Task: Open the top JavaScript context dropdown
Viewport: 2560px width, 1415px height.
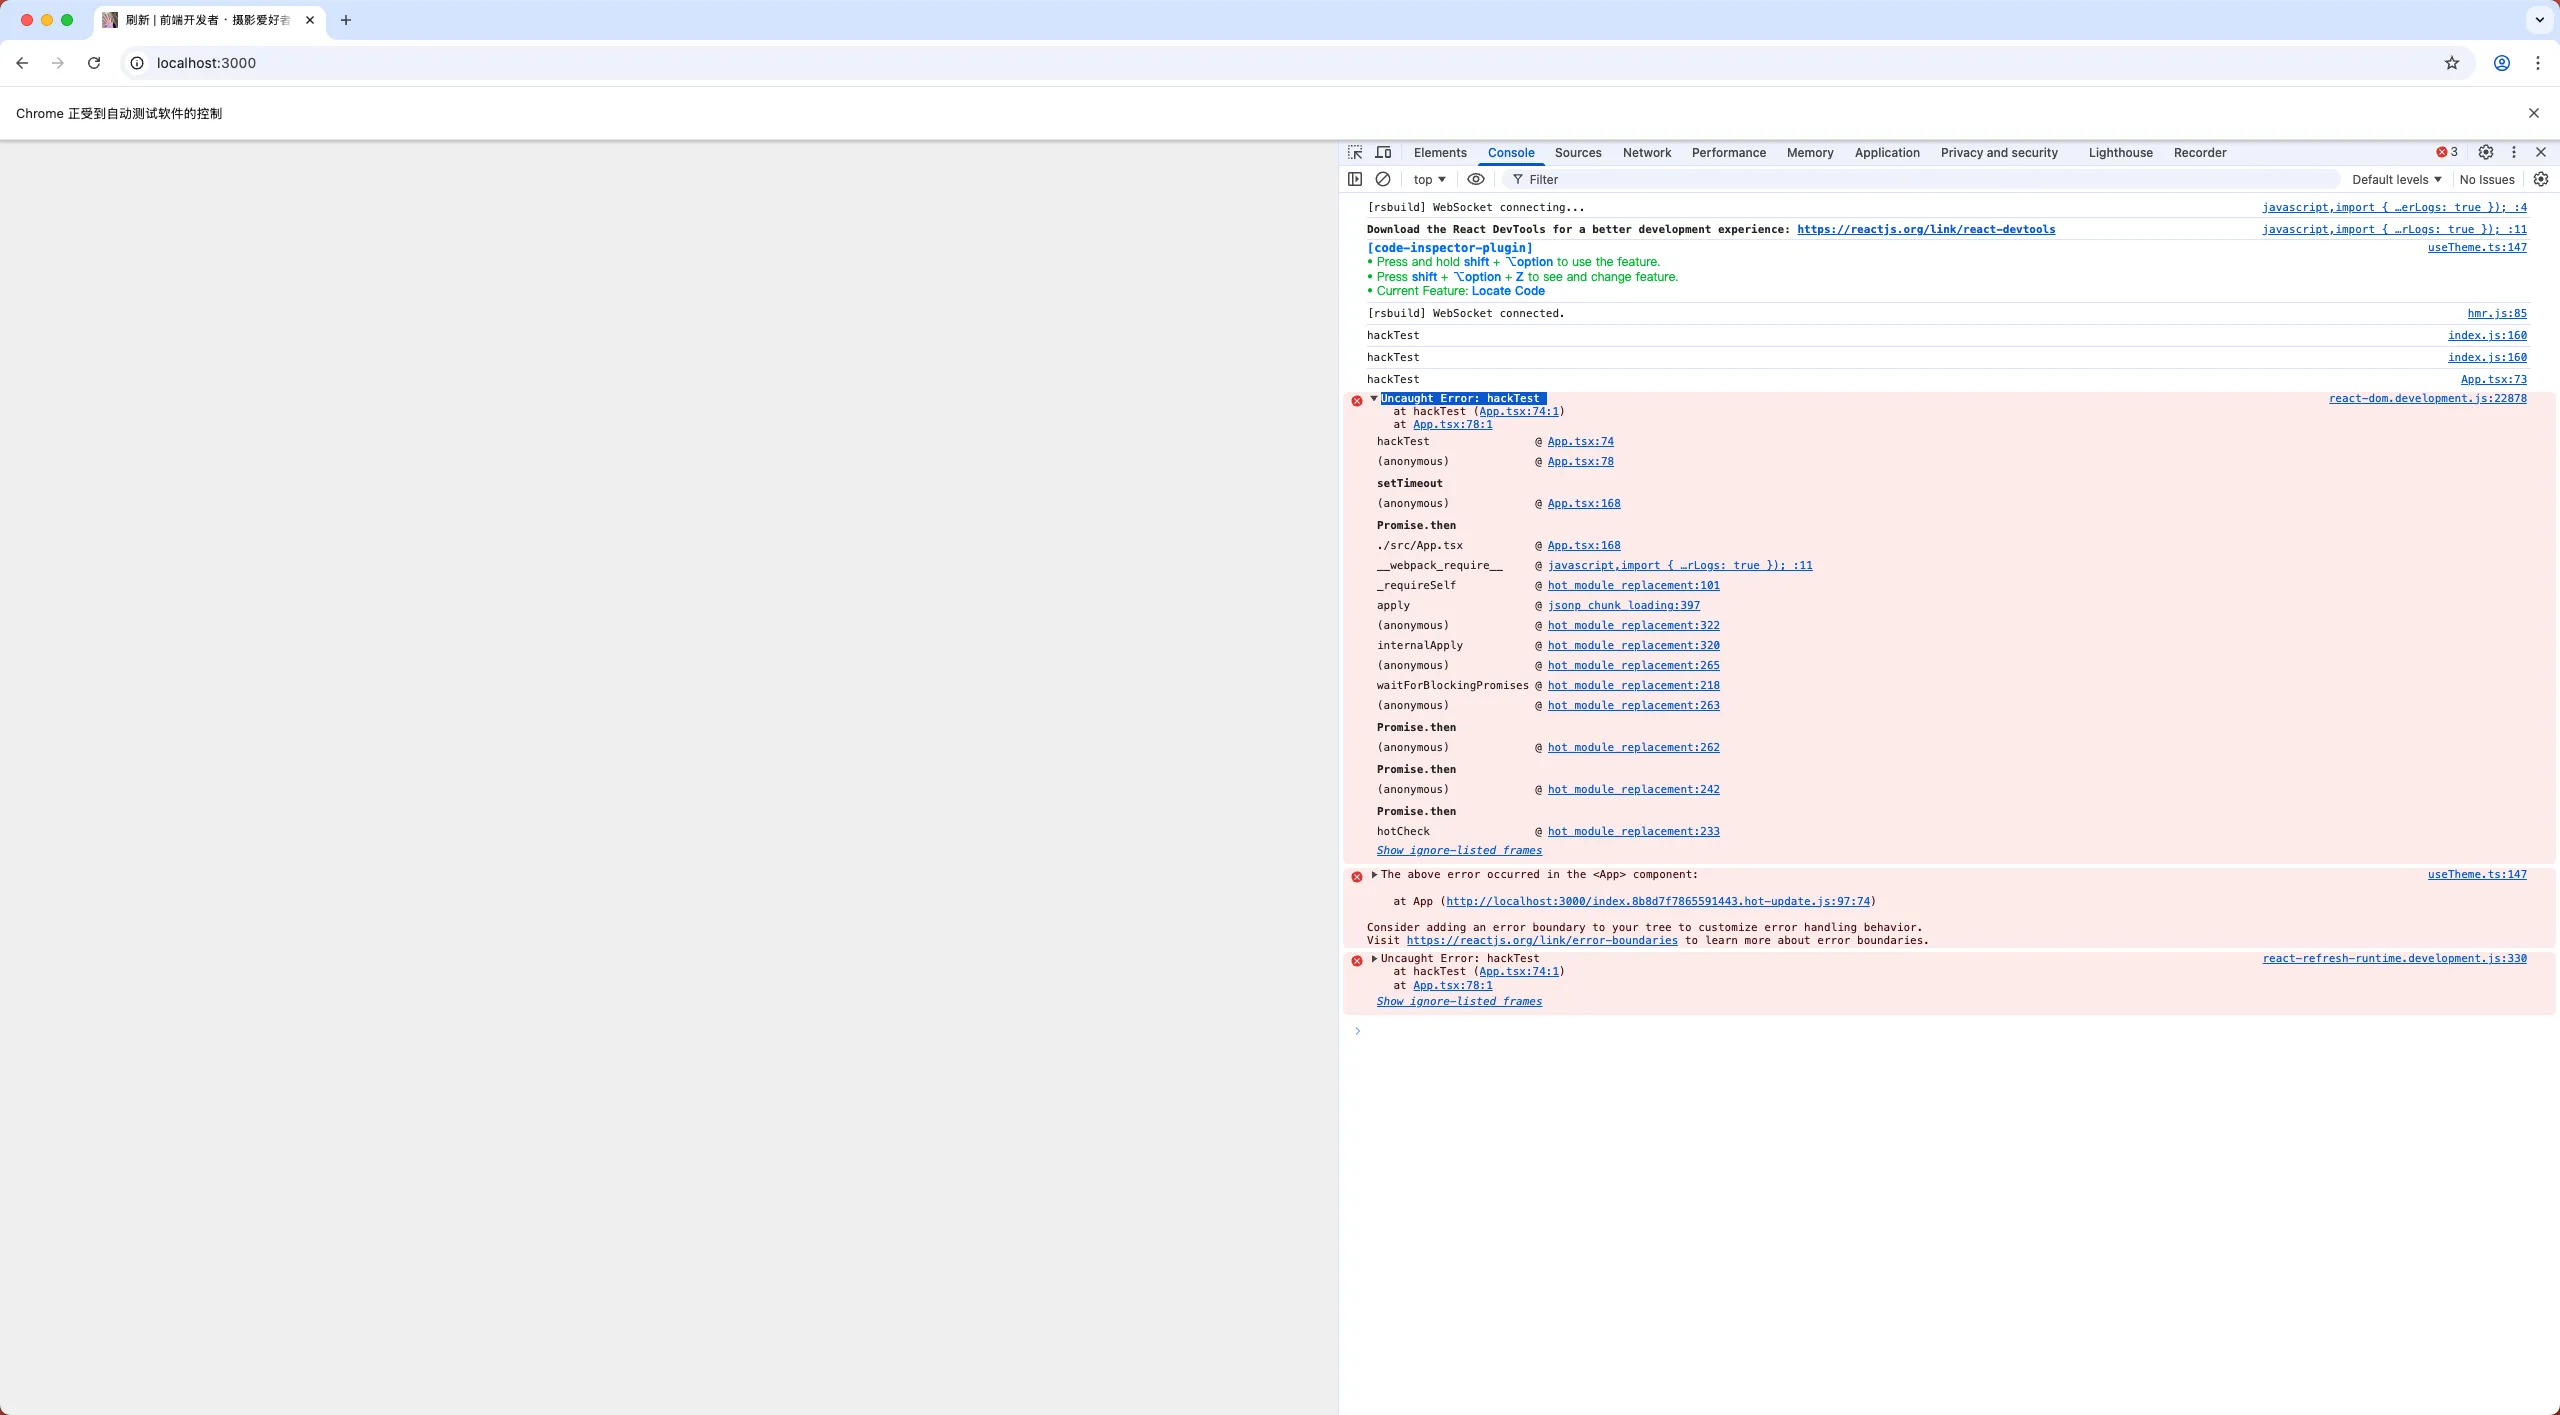Action: click(1430, 179)
